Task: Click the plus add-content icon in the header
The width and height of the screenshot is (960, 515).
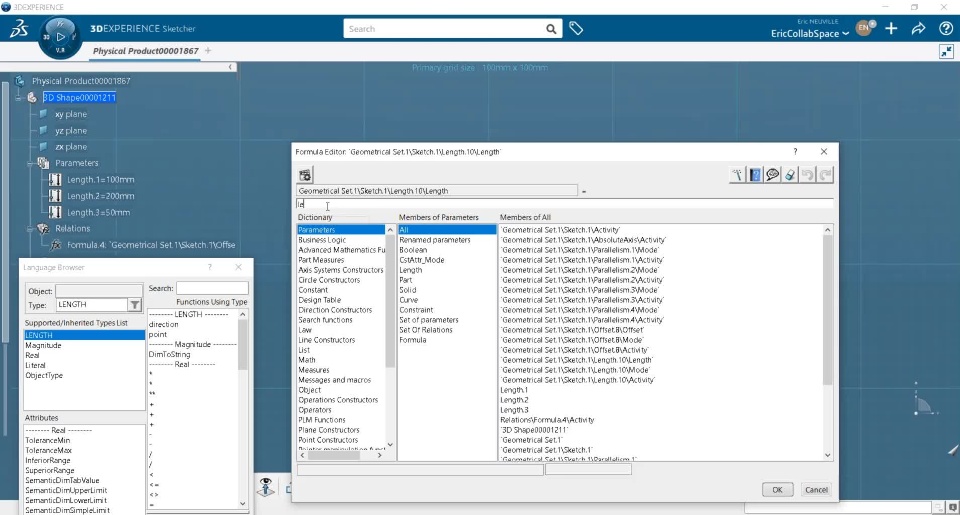Action: click(891, 28)
